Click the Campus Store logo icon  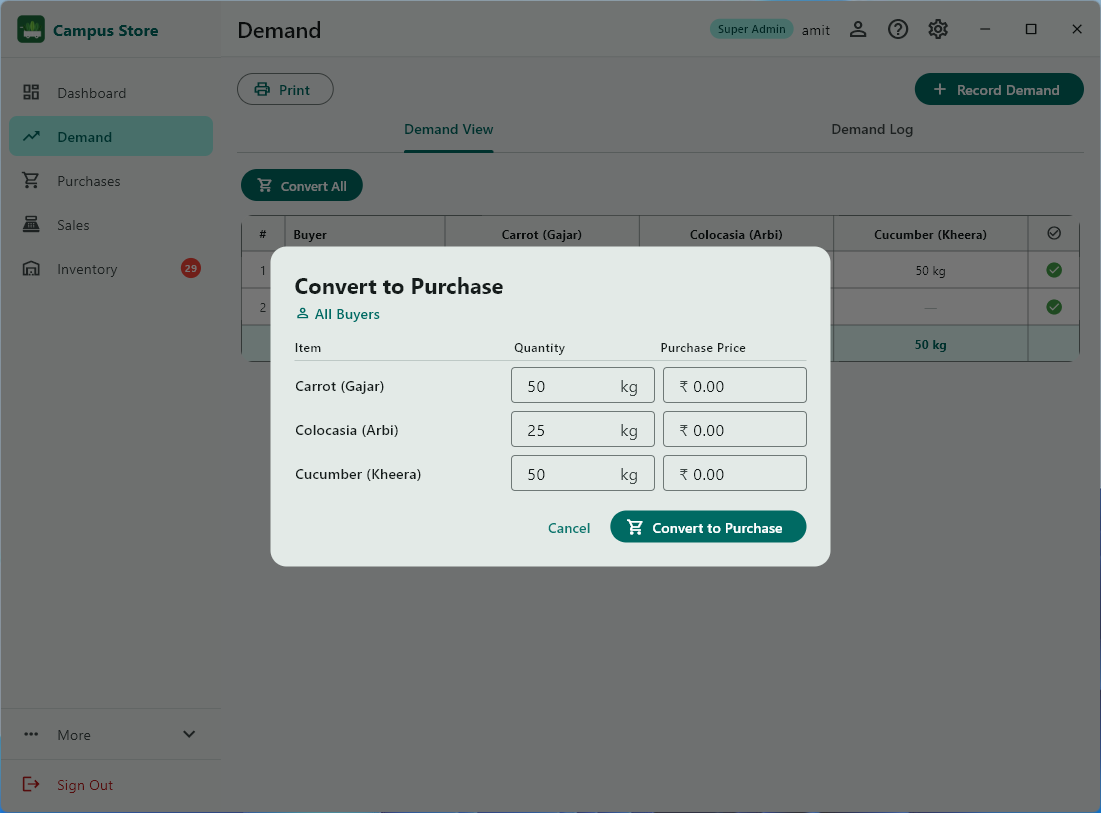pos(31,29)
